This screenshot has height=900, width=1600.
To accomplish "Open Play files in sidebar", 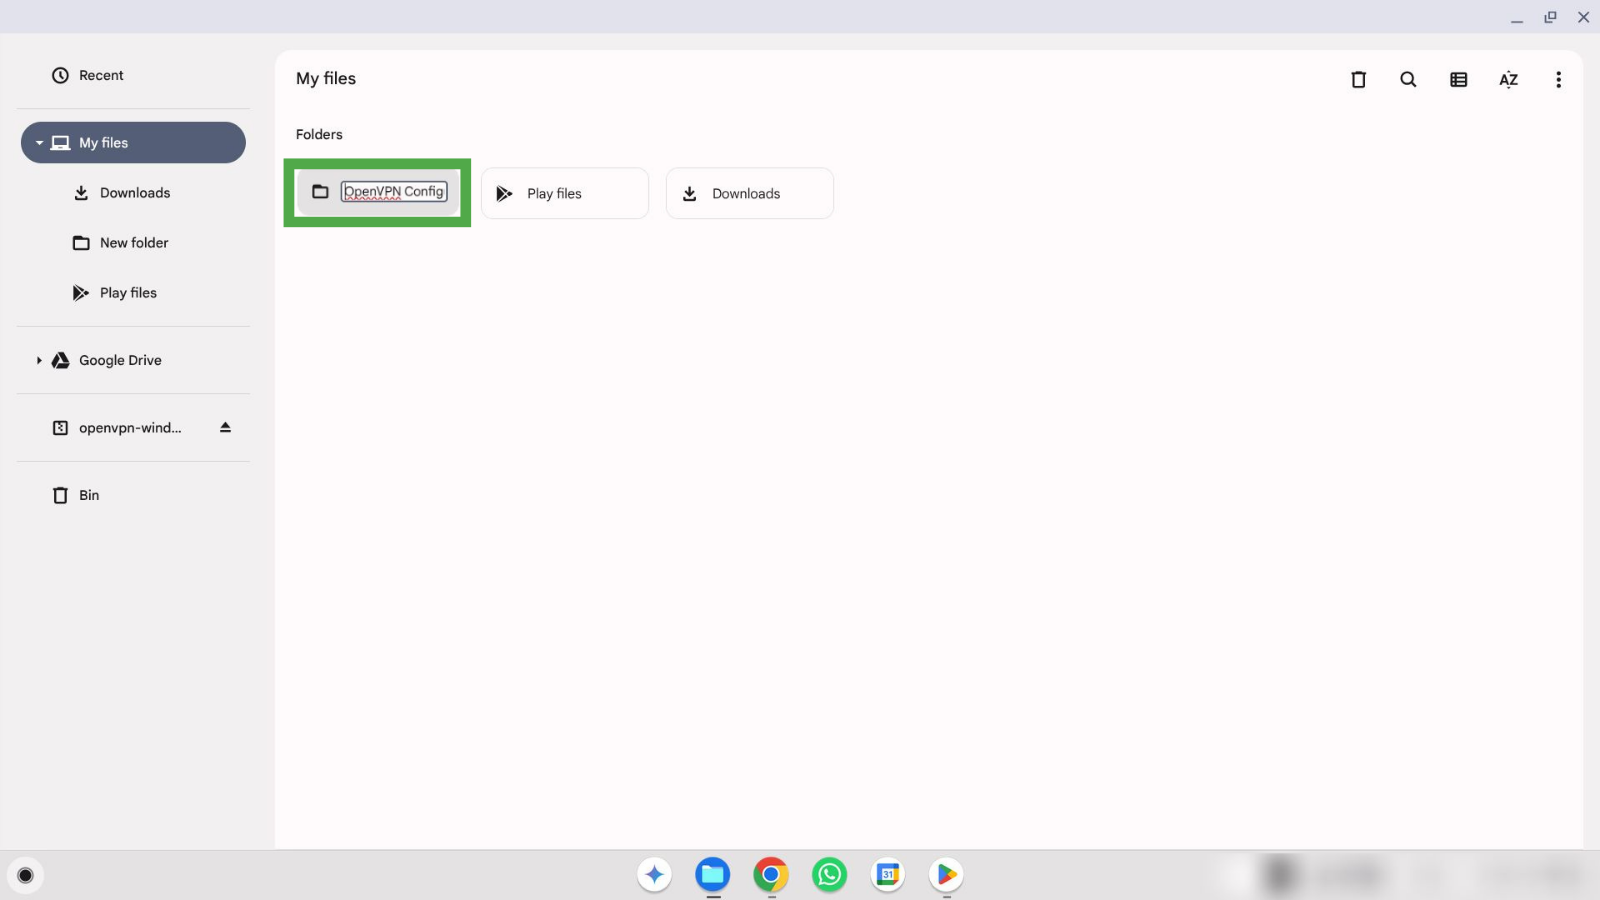I will click(x=133, y=293).
